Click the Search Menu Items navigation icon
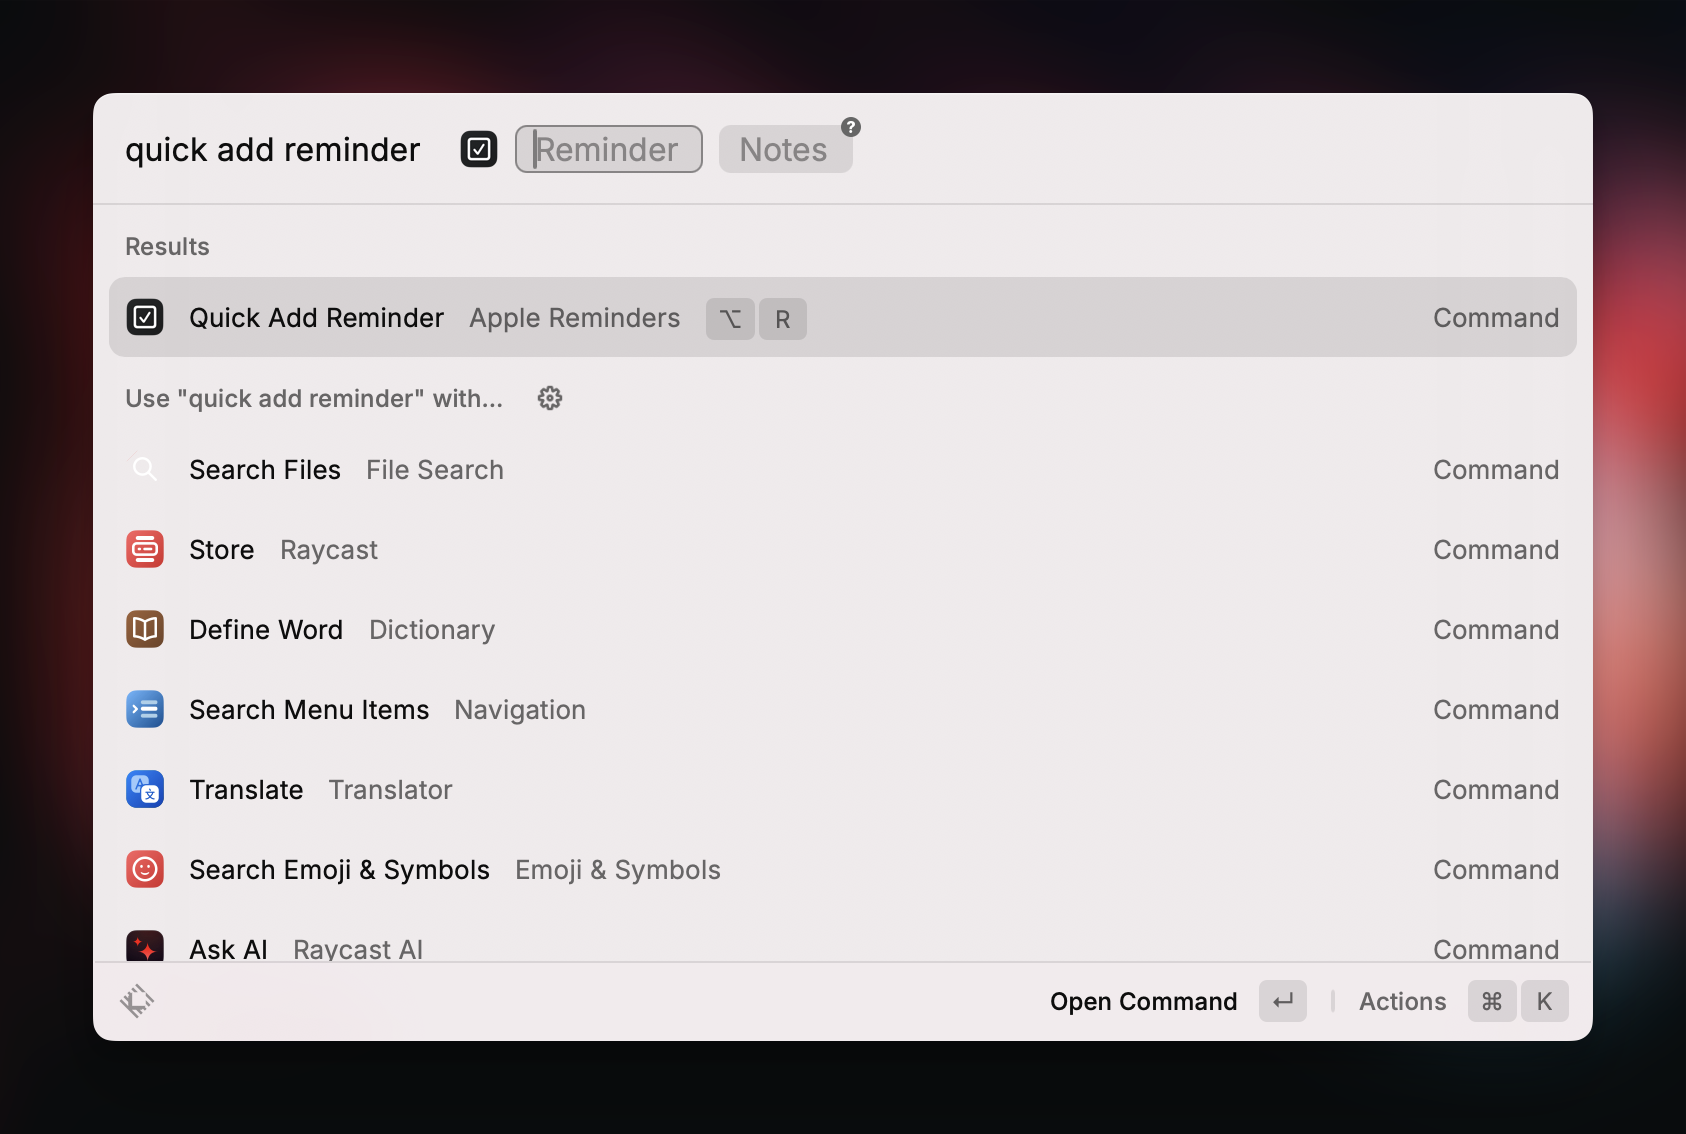The width and height of the screenshot is (1686, 1134). 145,709
